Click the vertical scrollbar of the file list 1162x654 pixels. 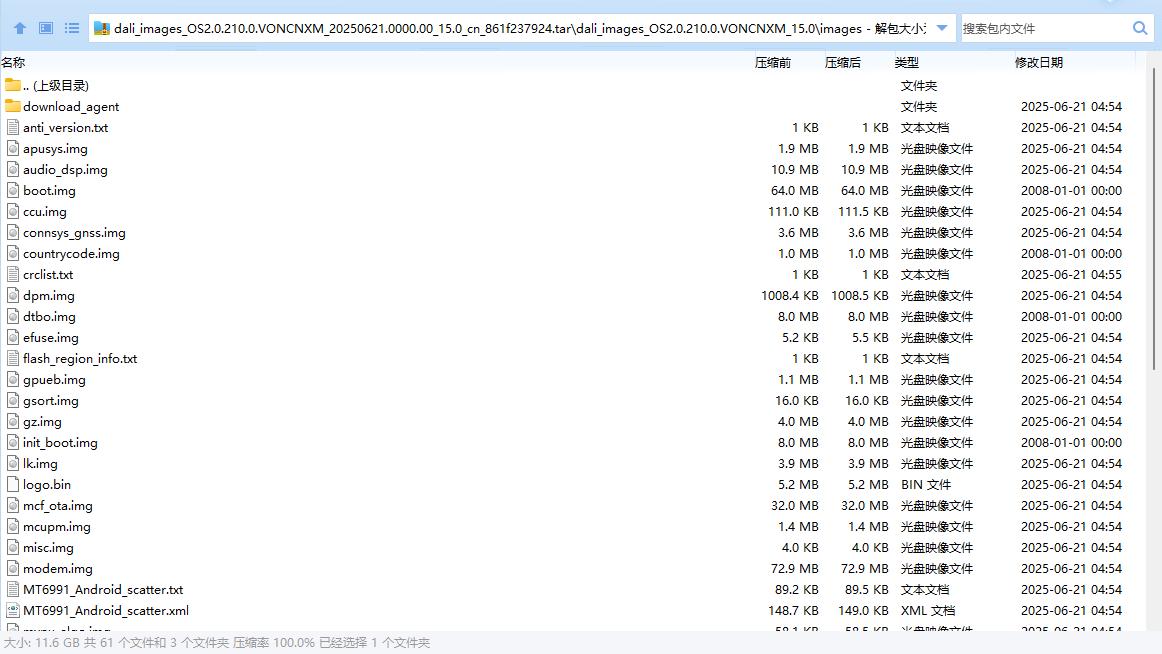(x=1154, y=218)
